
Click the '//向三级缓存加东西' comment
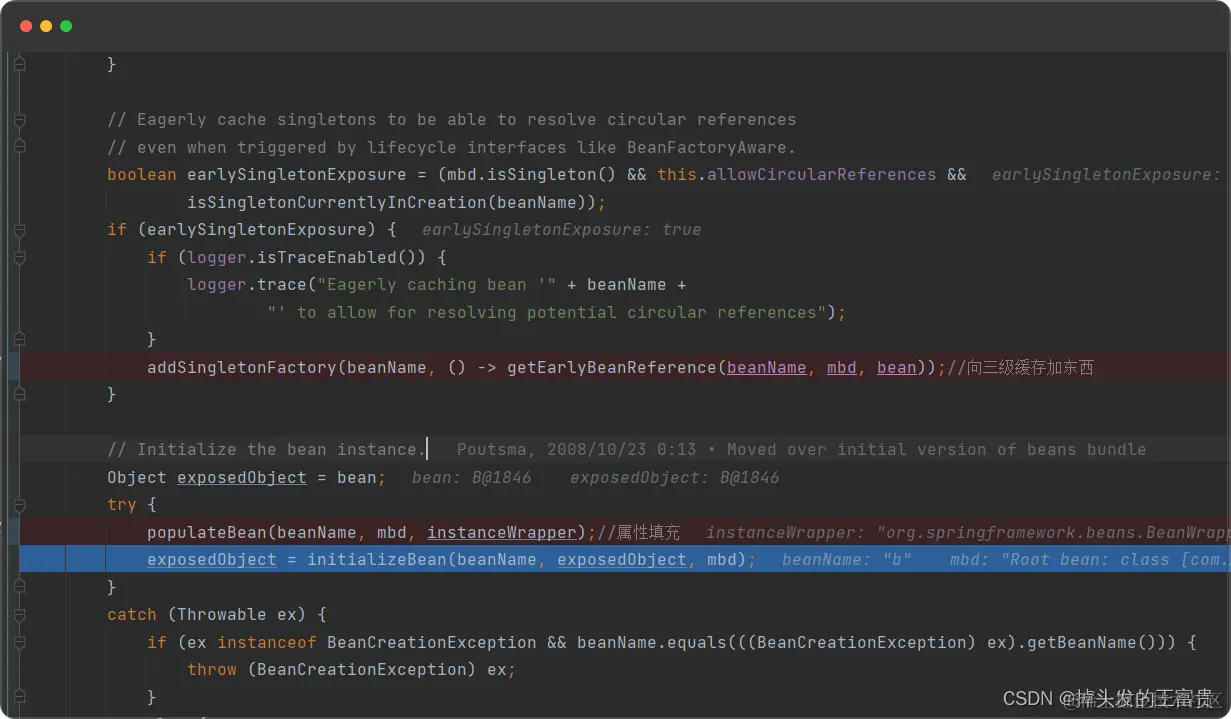(1020, 367)
